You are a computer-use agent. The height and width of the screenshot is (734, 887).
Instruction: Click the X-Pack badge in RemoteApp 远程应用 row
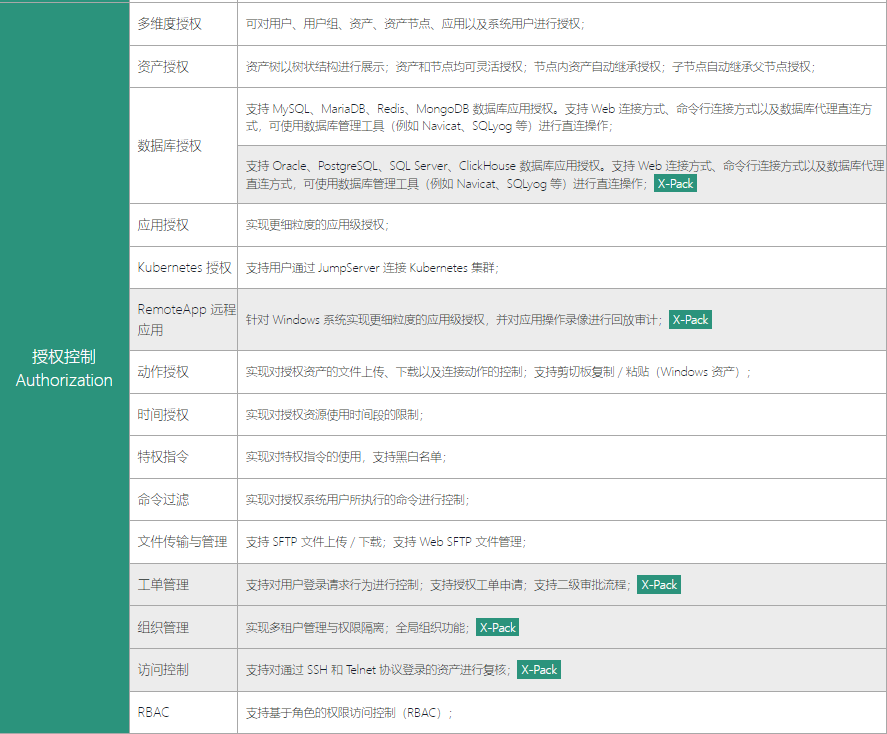click(x=690, y=320)
